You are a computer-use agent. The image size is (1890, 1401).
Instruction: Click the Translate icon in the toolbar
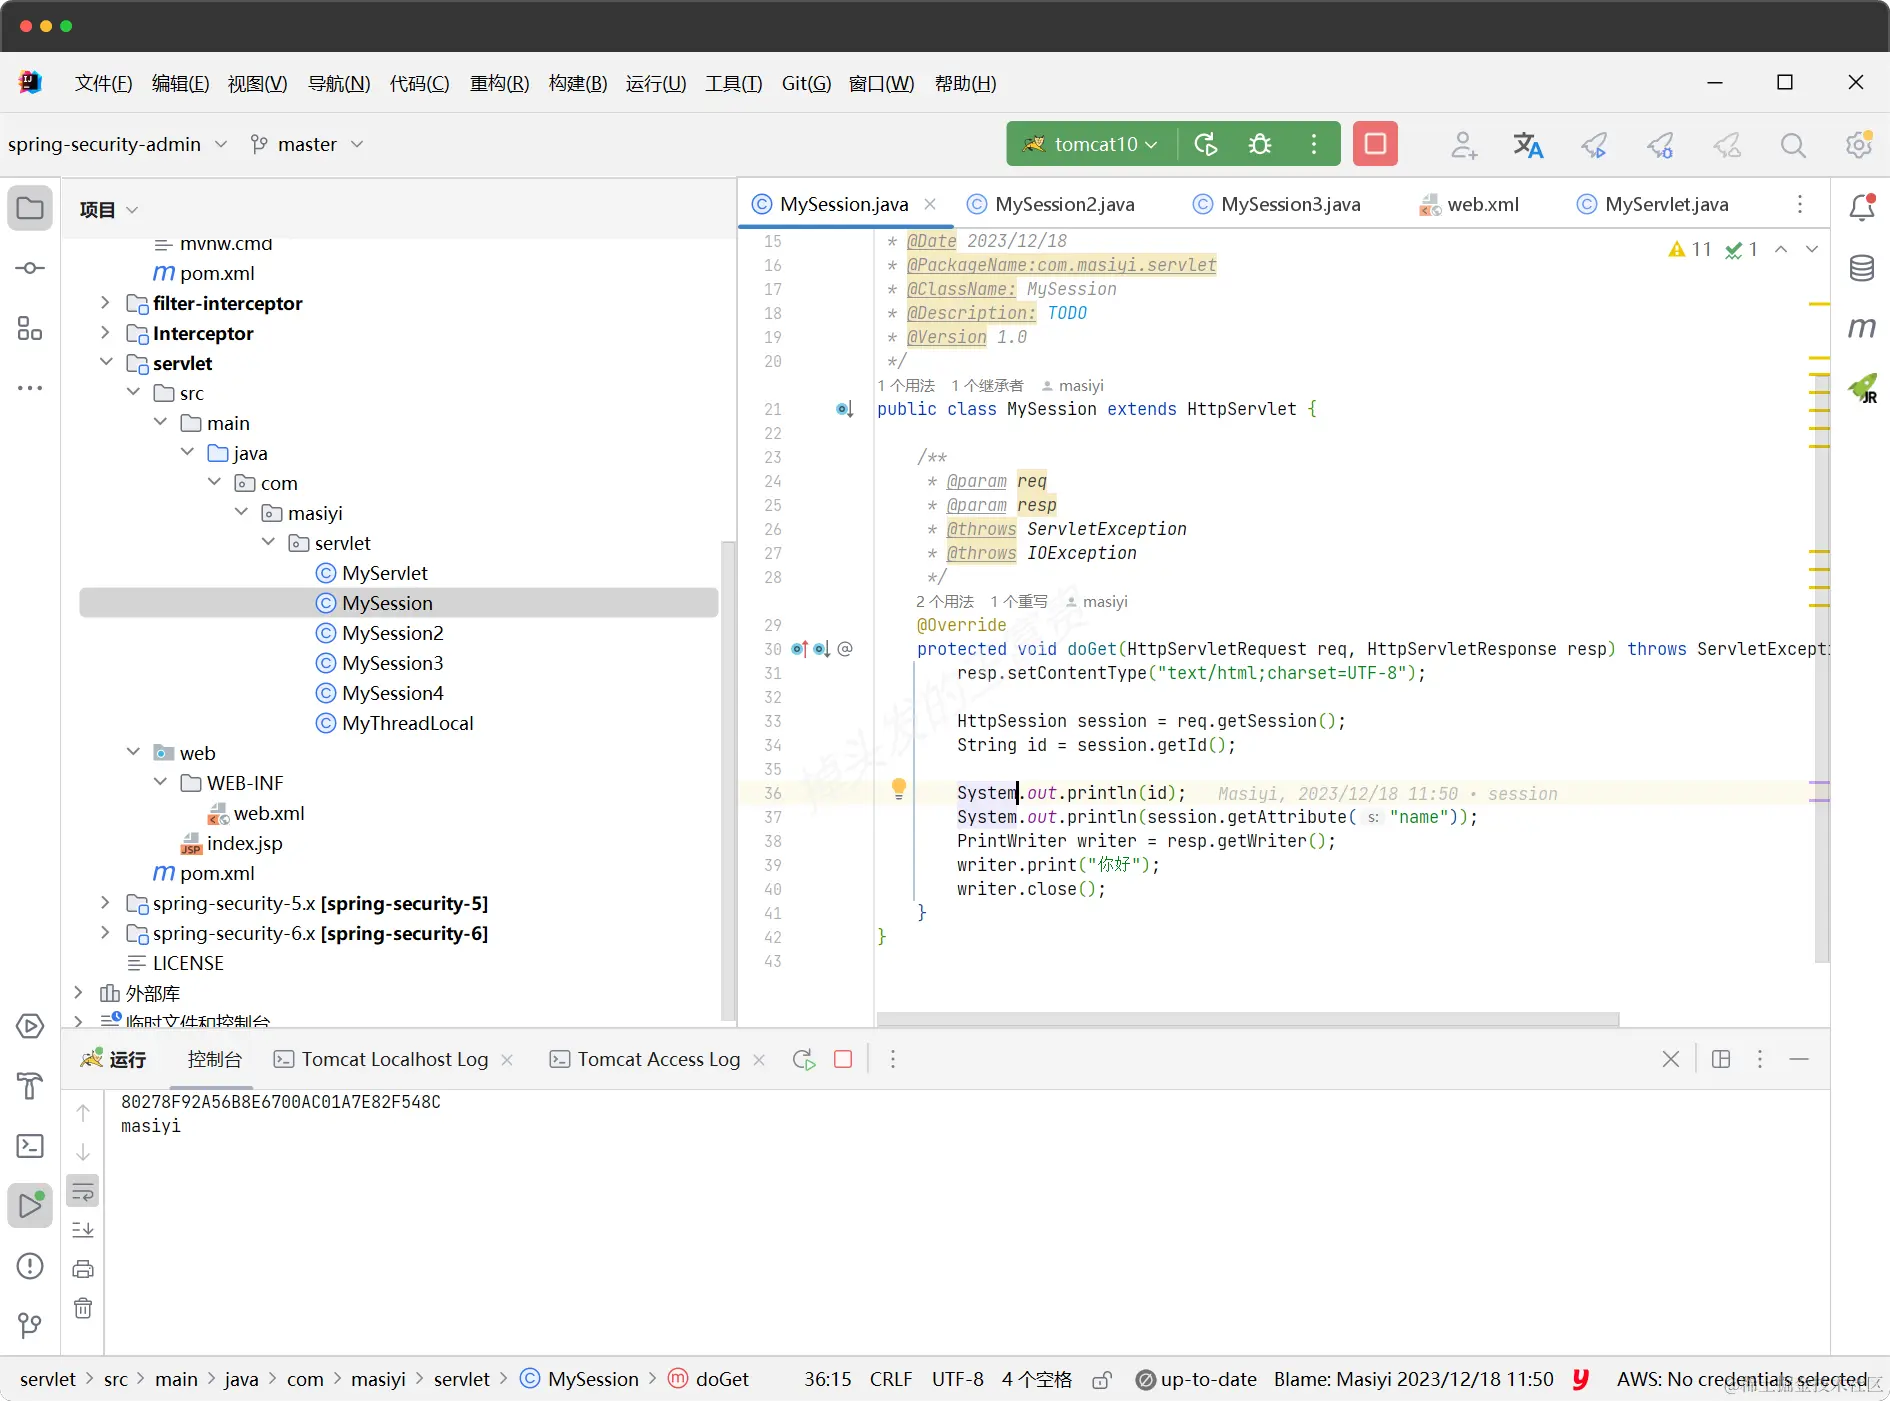click(1528, 145)
